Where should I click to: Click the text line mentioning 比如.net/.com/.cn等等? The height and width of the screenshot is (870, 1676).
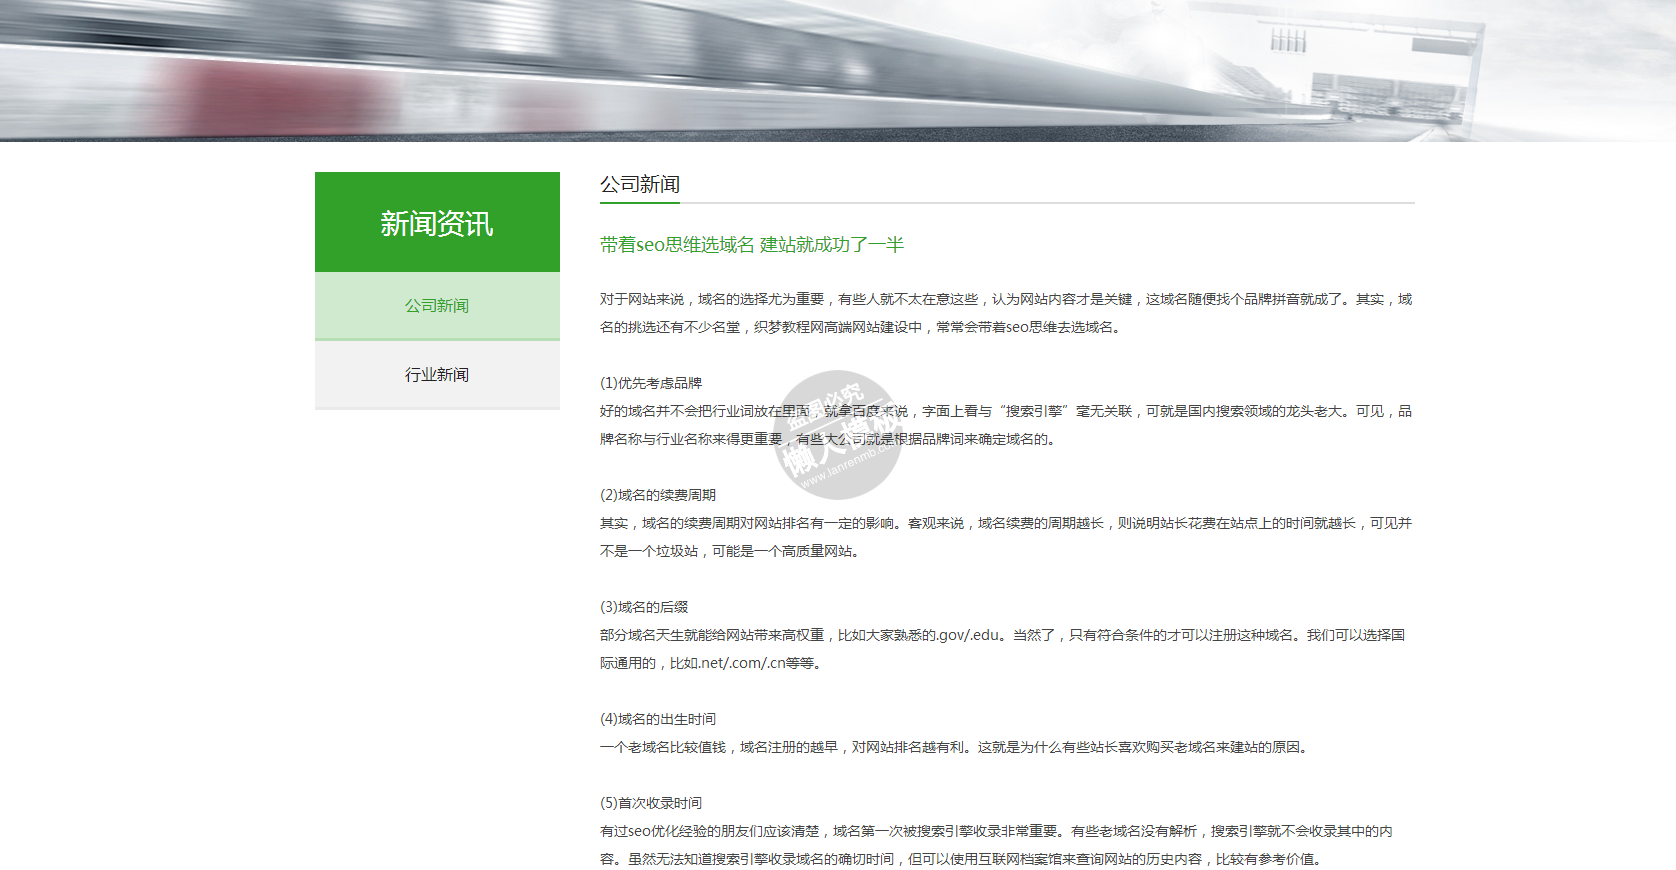pyautogui.click(x=711, y=663)
